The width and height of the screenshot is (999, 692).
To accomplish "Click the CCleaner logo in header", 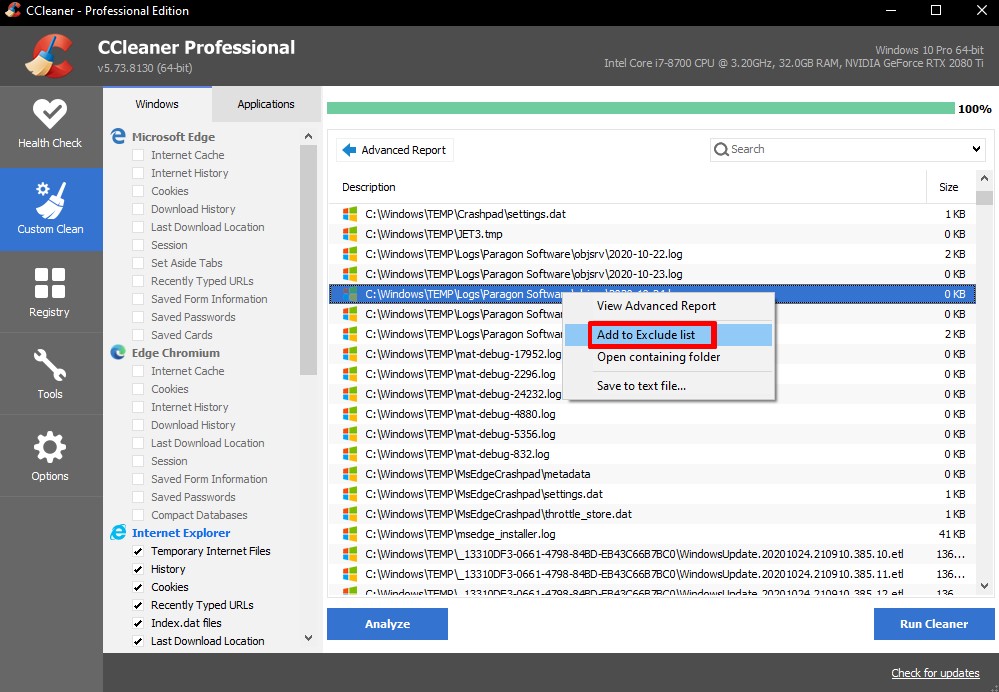I will (48, 56).
